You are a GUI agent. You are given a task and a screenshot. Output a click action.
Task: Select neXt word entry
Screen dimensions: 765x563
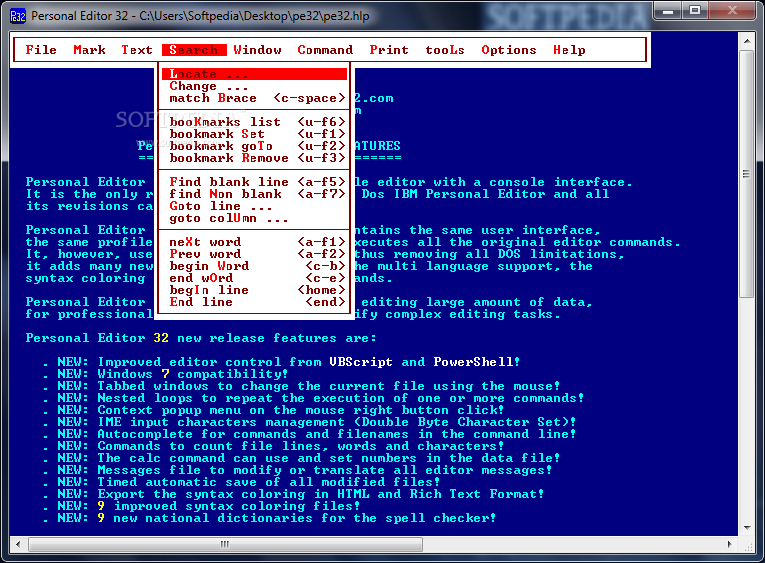(x=254, y=242)
